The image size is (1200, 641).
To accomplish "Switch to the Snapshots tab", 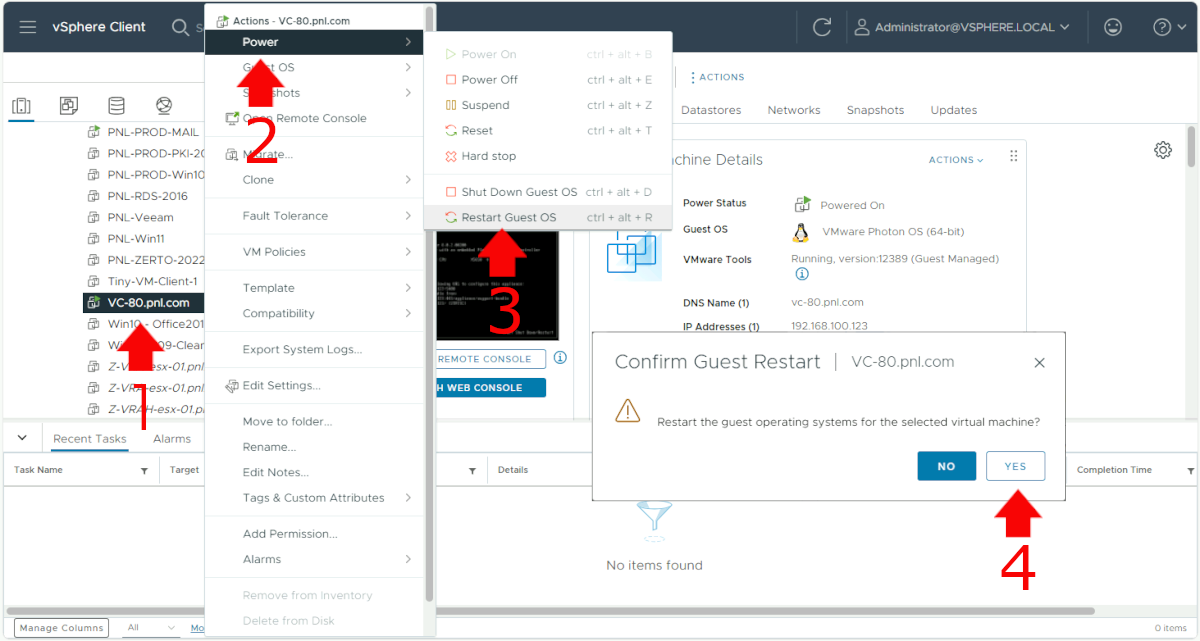I will pyautogui.click(x=875, y=110).
